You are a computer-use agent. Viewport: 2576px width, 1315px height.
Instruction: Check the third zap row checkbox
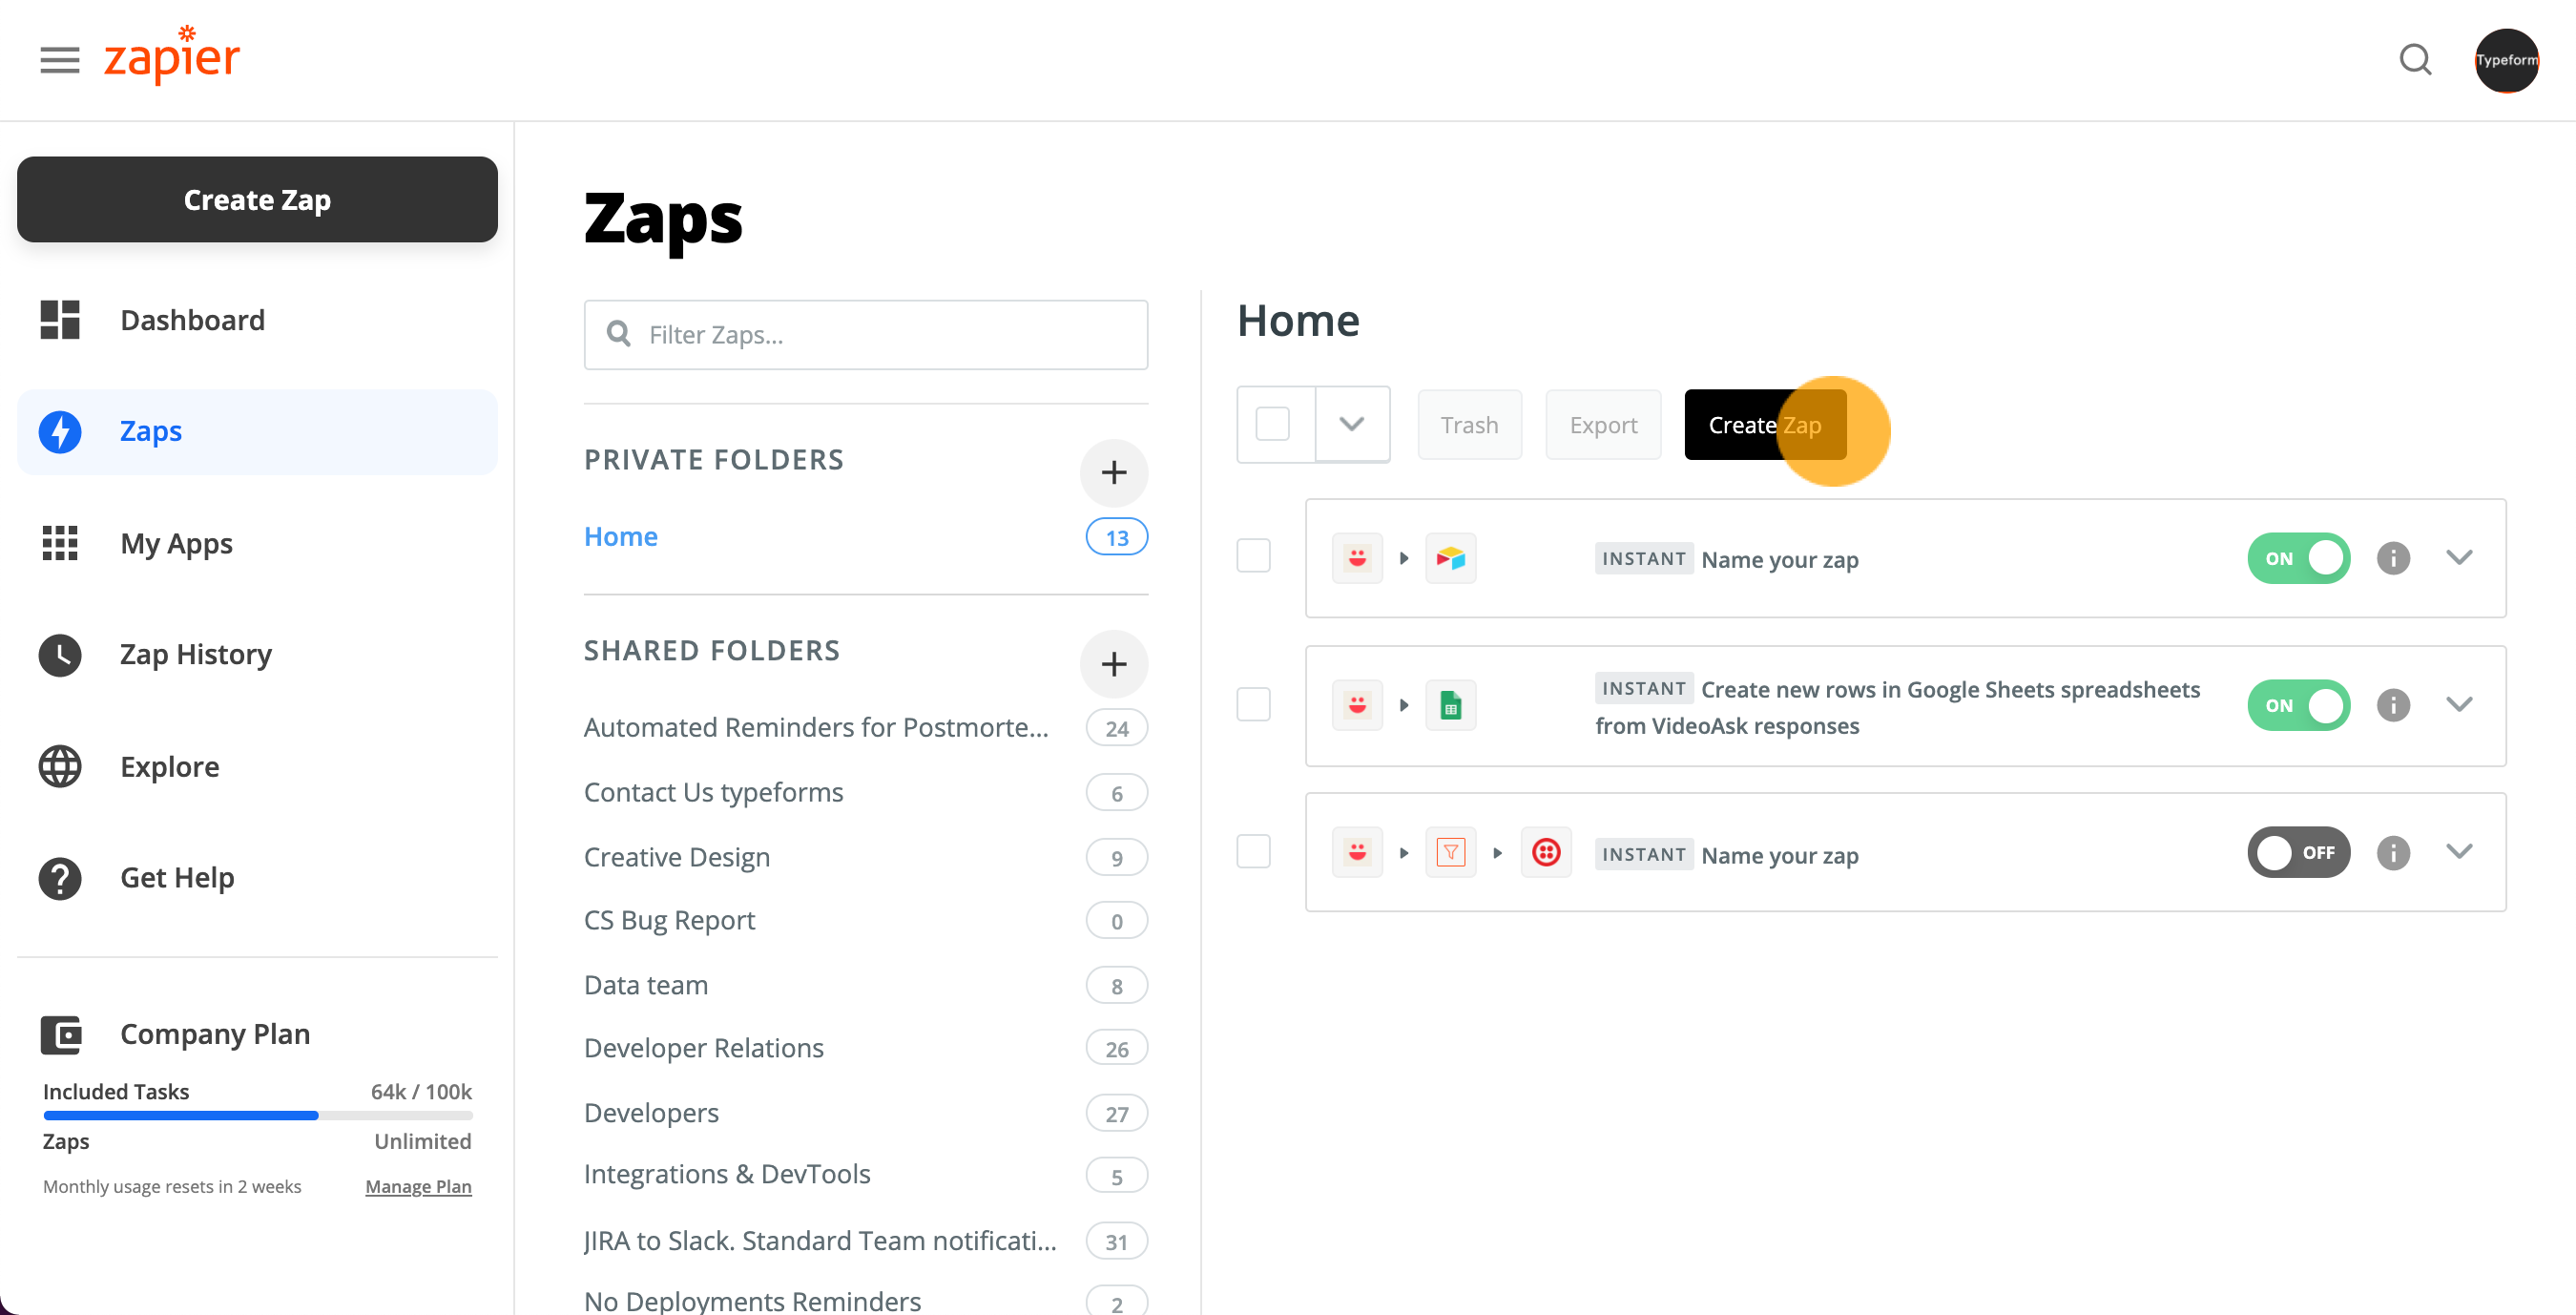[1253, 851]
